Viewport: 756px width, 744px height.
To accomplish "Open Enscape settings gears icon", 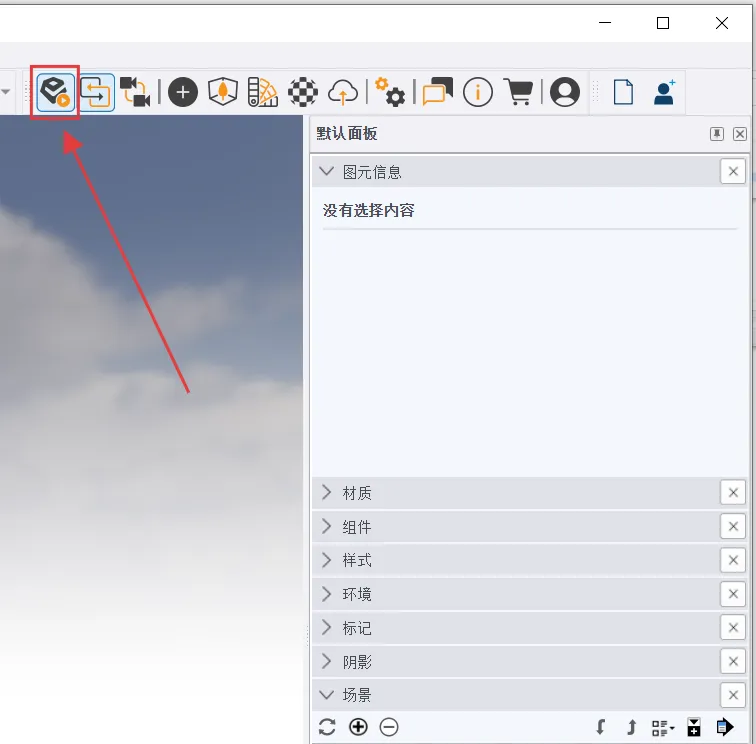I will pyautogui.click(x=390, y=92).
